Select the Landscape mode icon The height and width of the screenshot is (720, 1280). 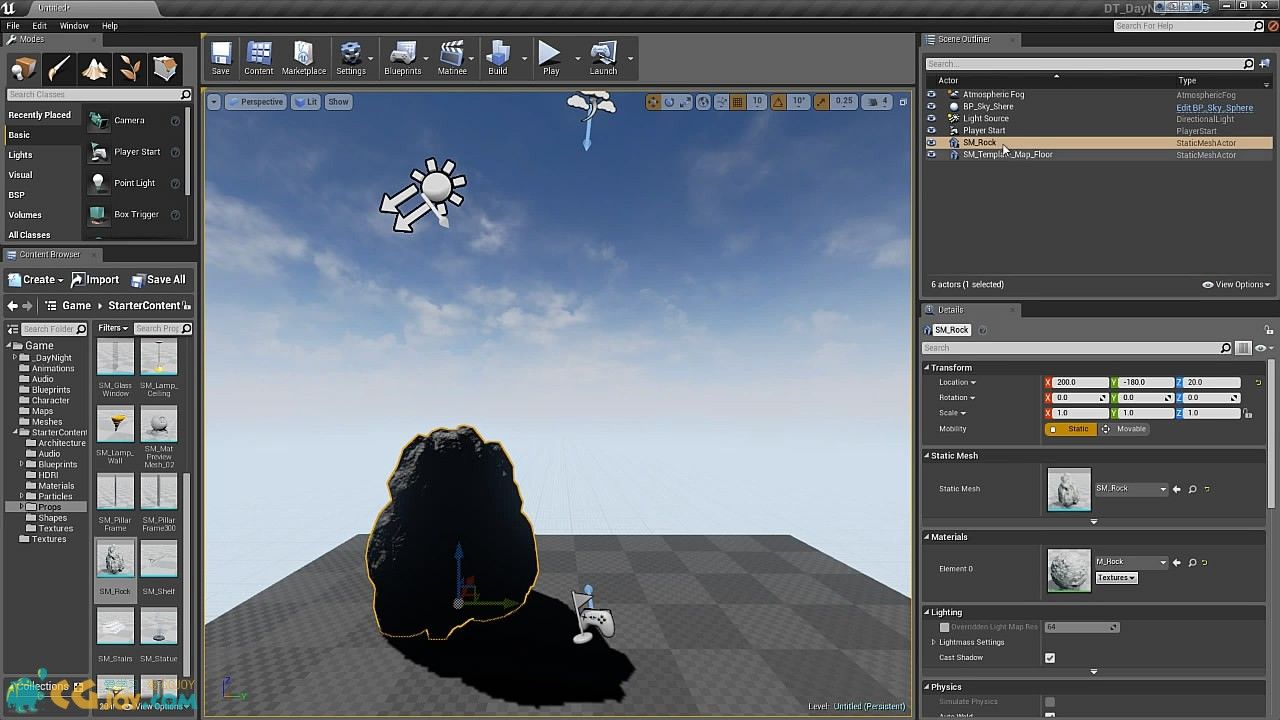tap(95, 68)
